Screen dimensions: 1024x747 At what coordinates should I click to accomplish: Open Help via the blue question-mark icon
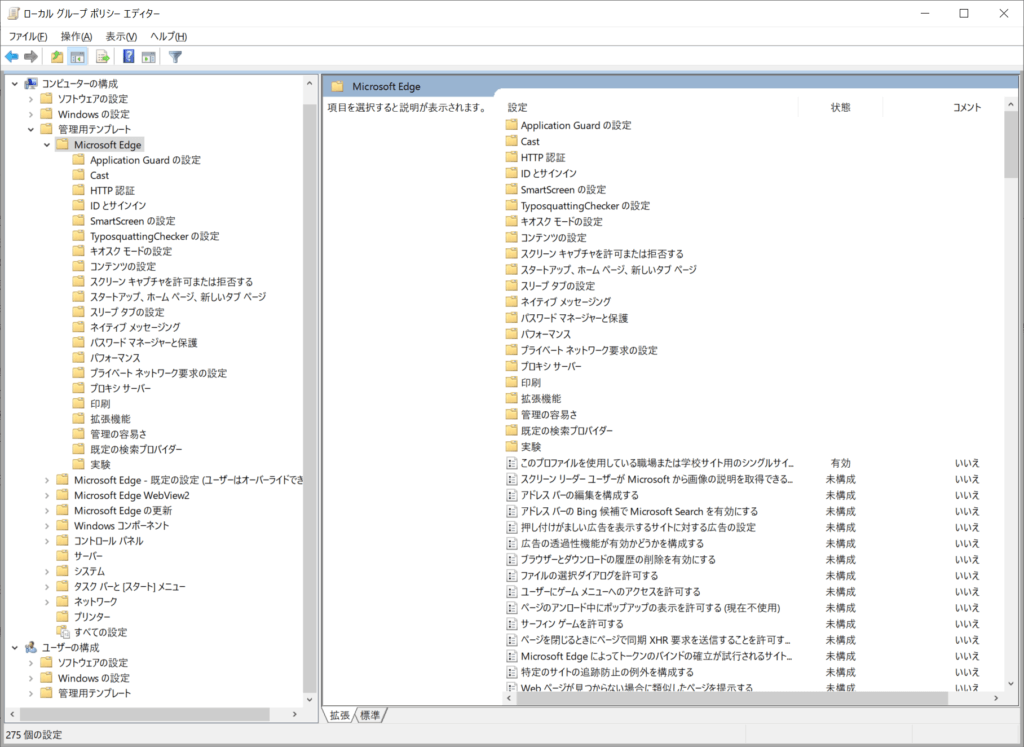click(x=129, y=57)
